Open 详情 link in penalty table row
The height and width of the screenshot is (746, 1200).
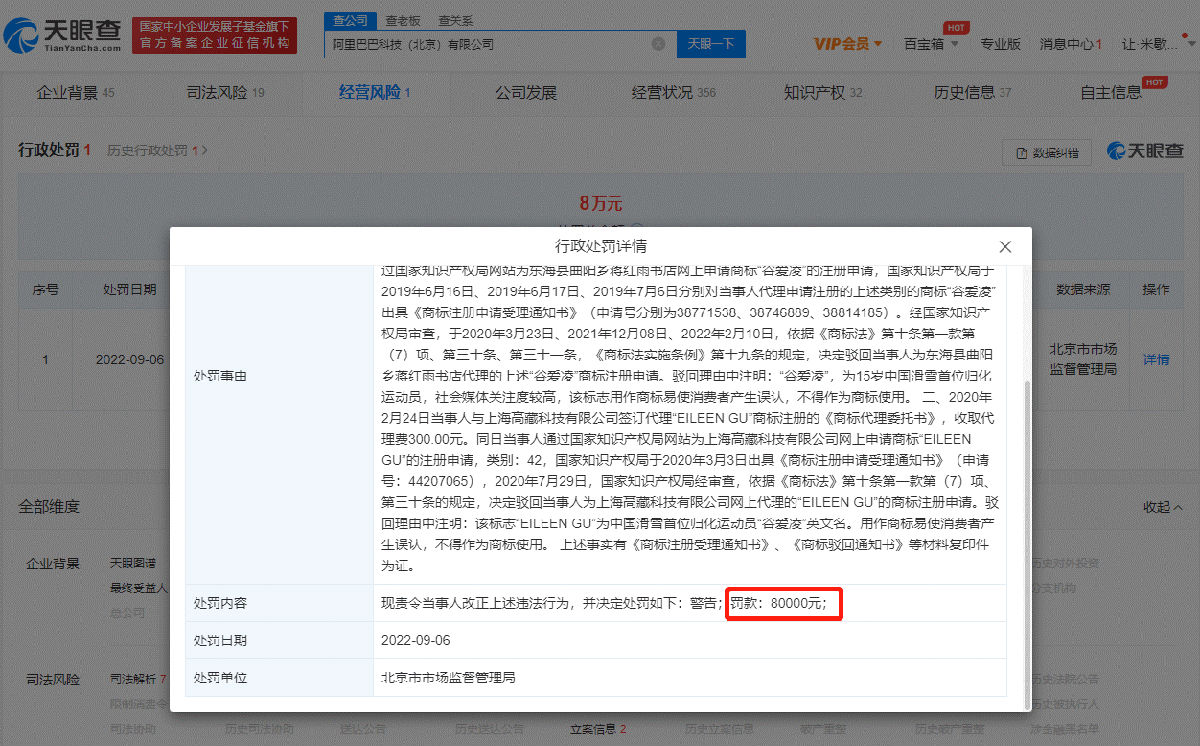tap(1156, 360)
